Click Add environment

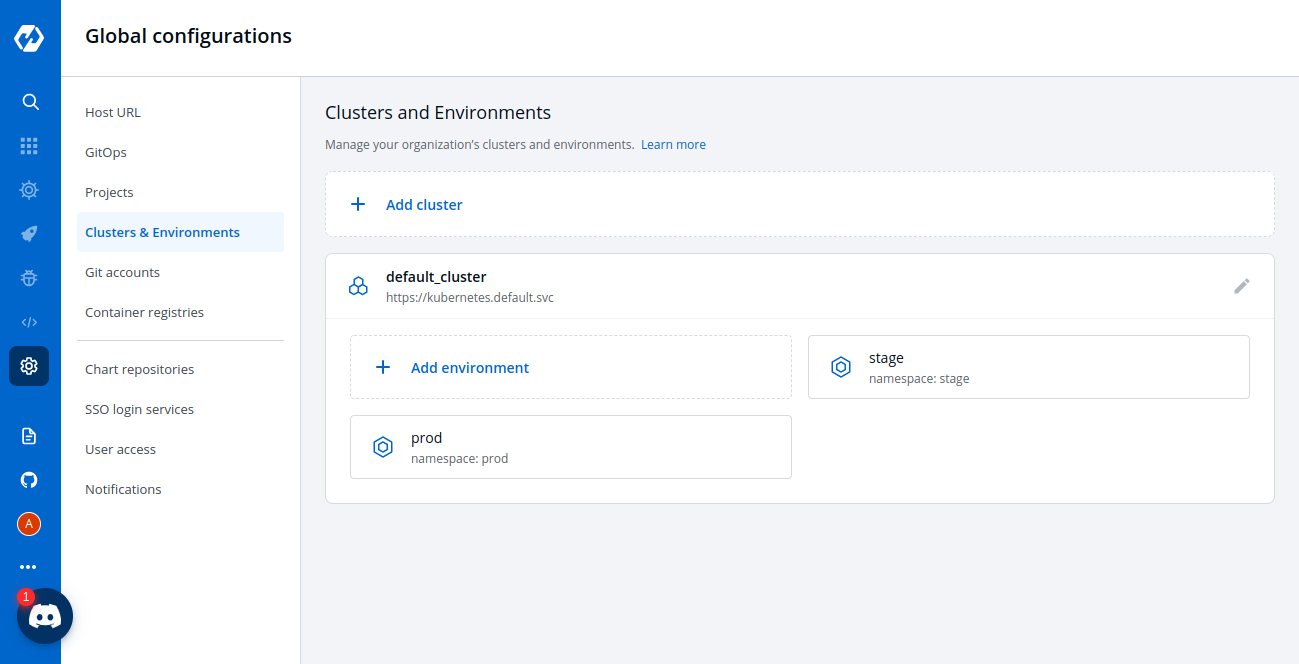click(469, 368)
